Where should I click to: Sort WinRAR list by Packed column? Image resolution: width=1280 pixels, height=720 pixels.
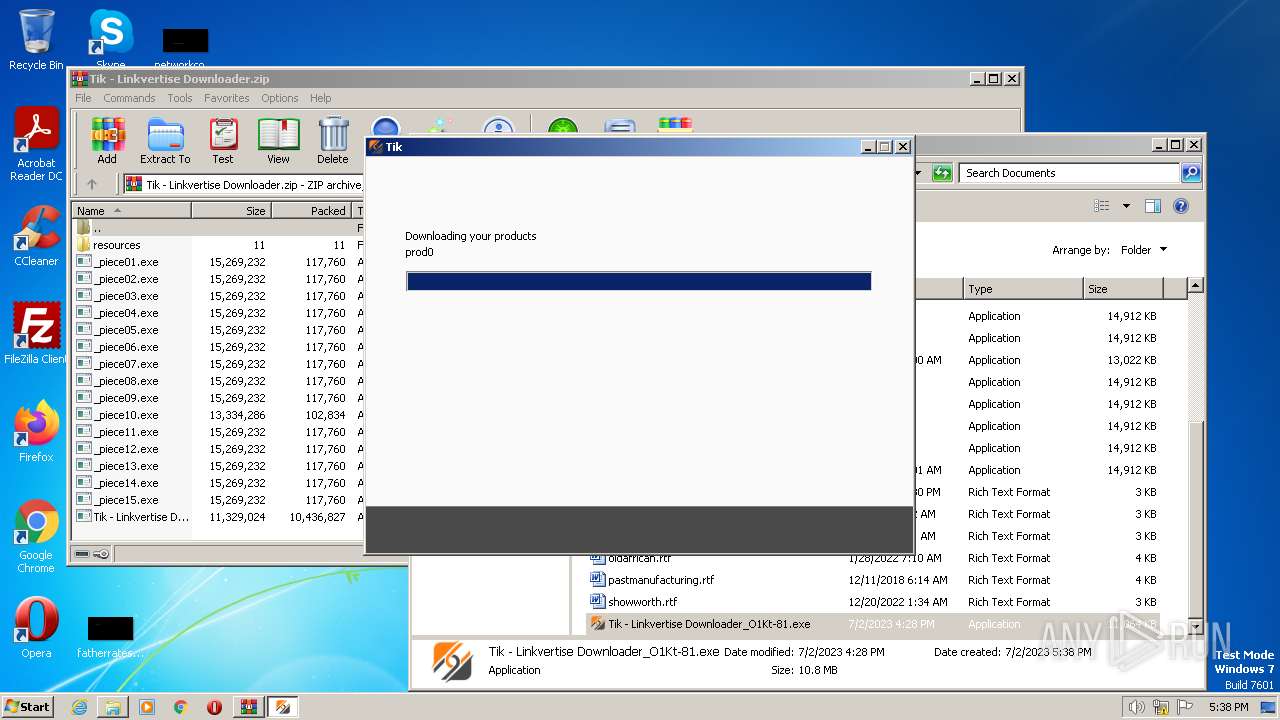pos(311,211)
